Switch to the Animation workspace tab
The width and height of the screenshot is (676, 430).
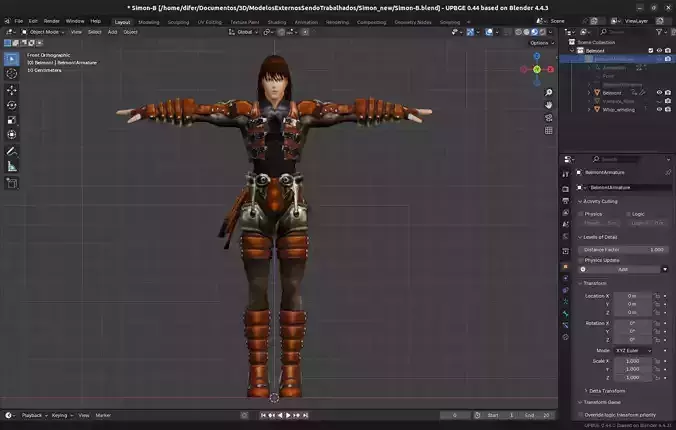[306, 22]
